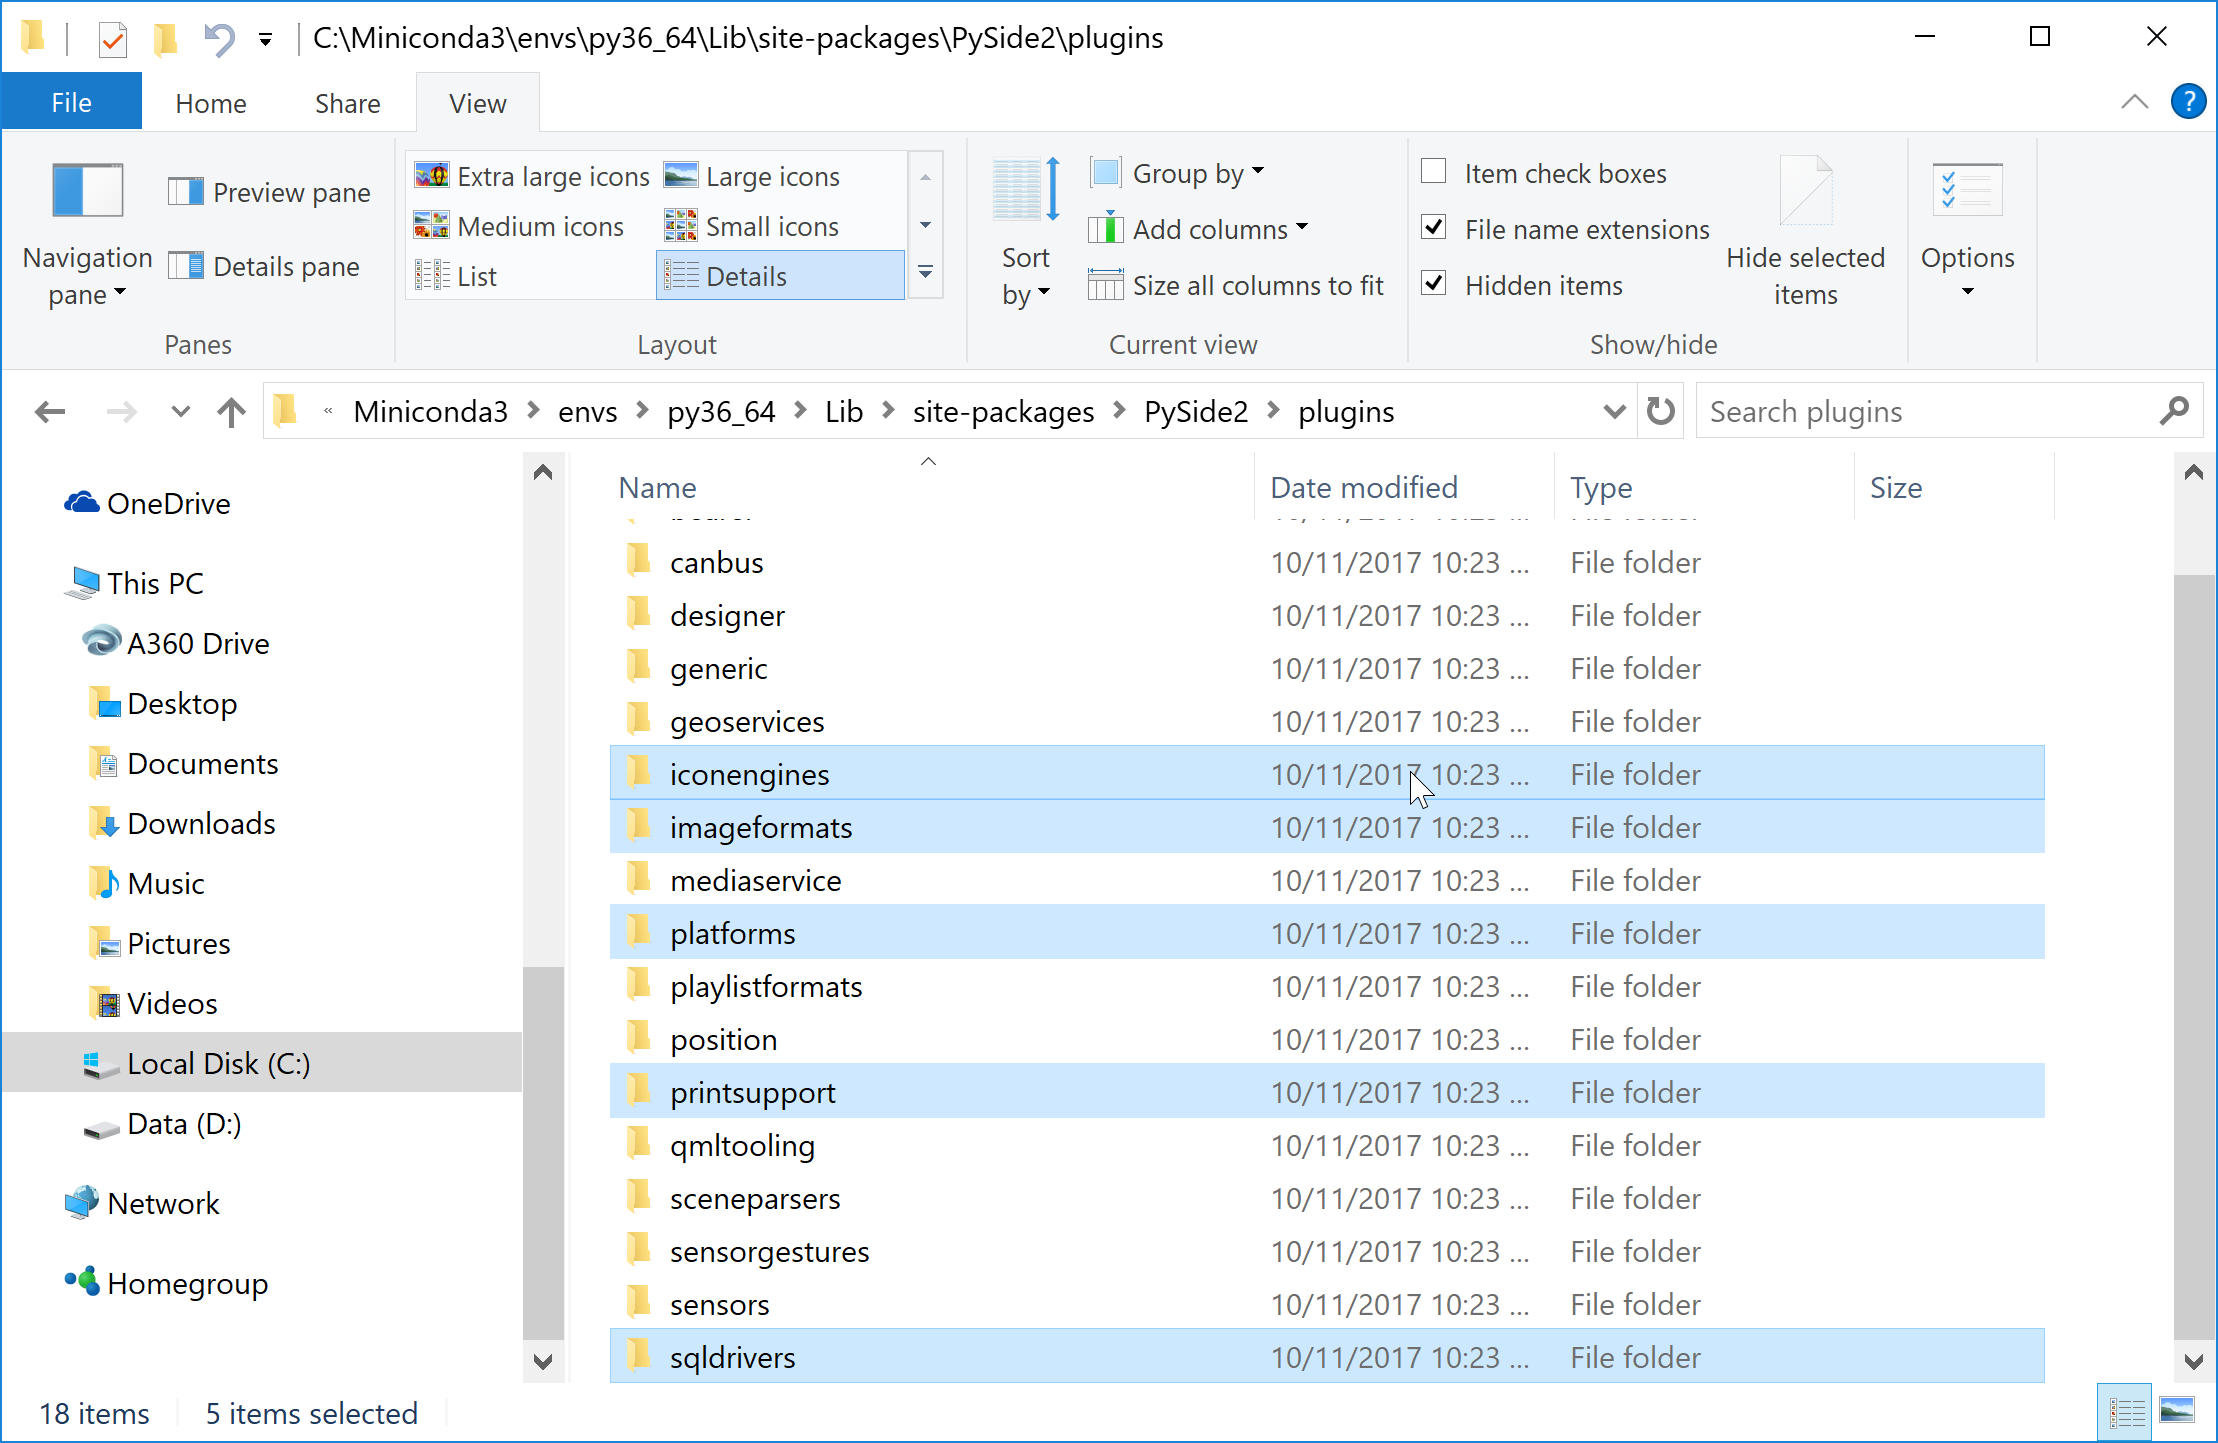Click the PySide2 breadcrumb

point(1196,412)
